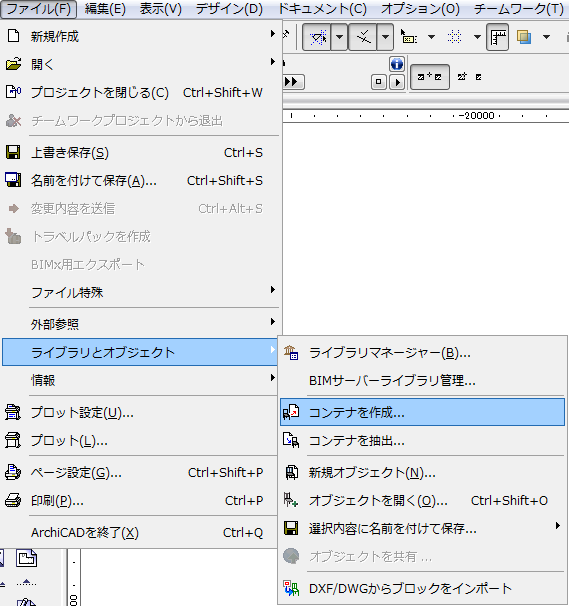569x606 pixels.
Task: Click the fast-forward double arrow button
Action: click(x=293, y=82)
